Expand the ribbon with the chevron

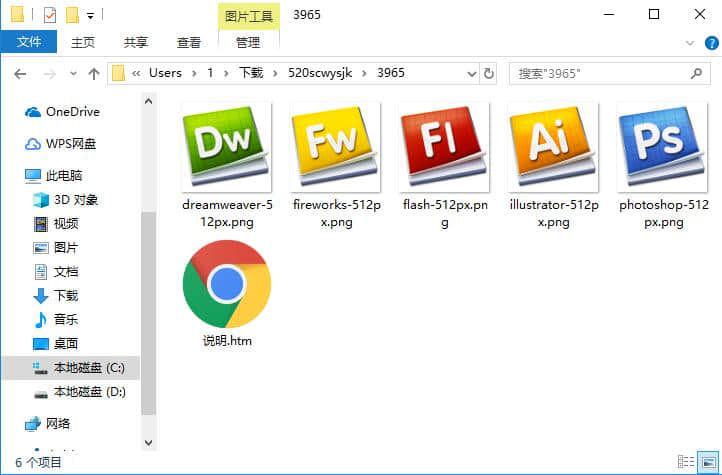[690, 43]
